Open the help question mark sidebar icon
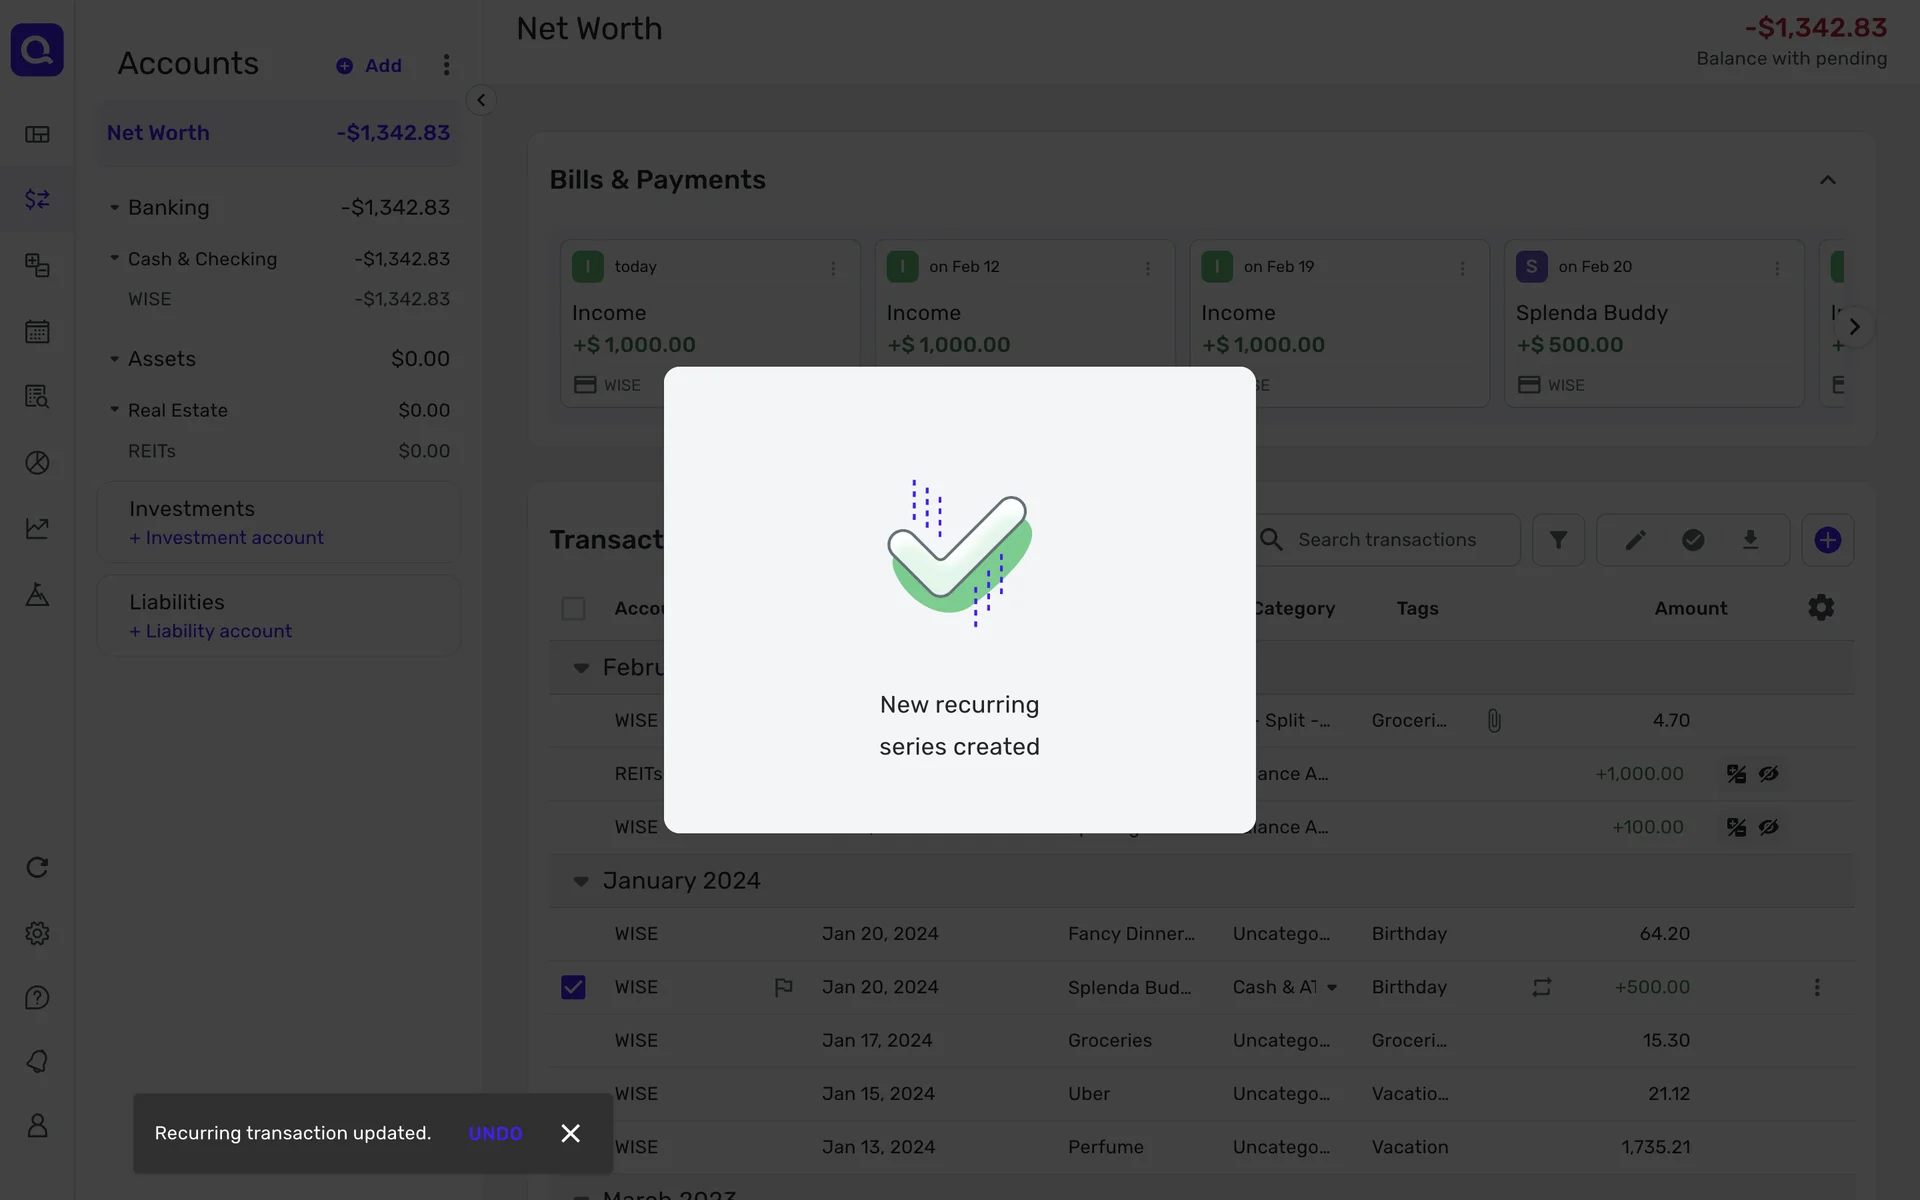This screenshot has width=1920, height=1200. point(37,998)
